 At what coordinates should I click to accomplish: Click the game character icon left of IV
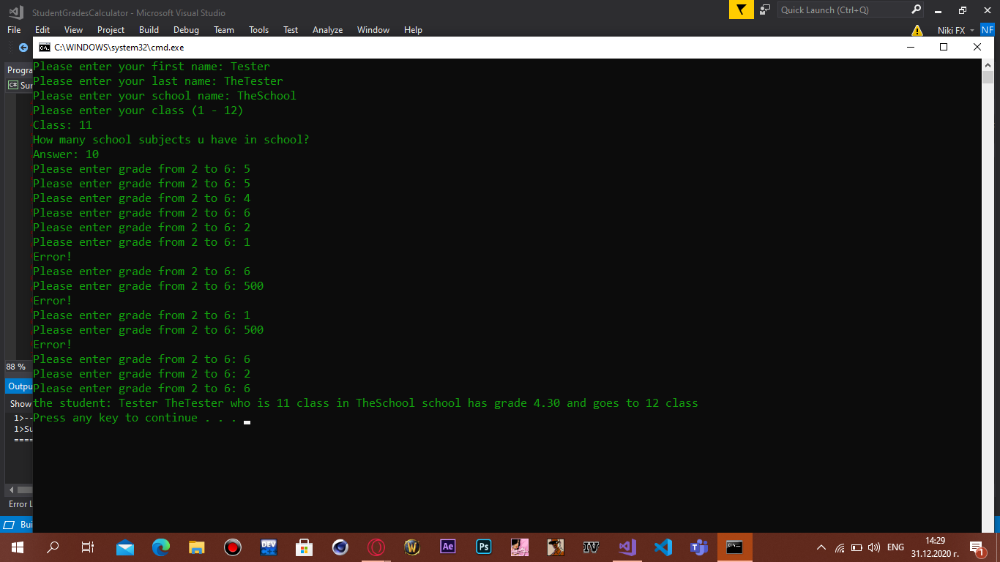click(555, 547)
